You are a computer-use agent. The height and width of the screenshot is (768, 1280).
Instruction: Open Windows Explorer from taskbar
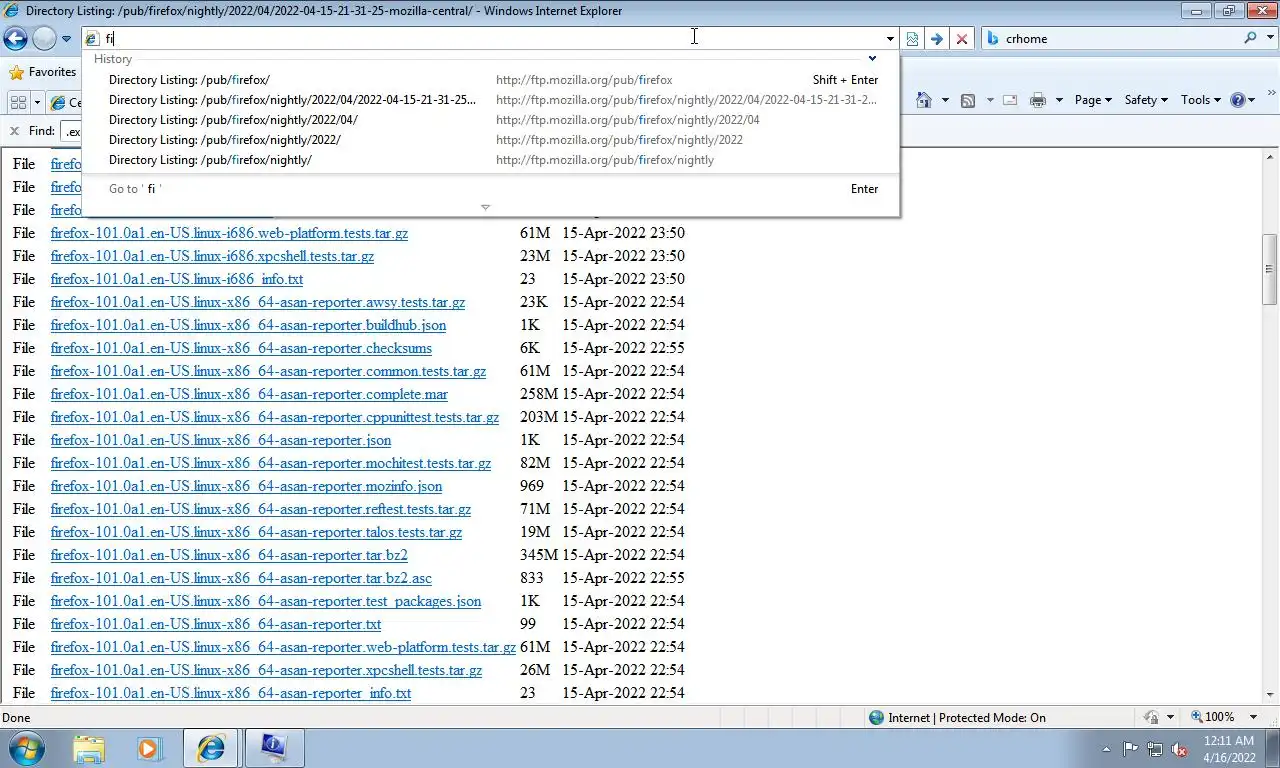pos(89,748)
